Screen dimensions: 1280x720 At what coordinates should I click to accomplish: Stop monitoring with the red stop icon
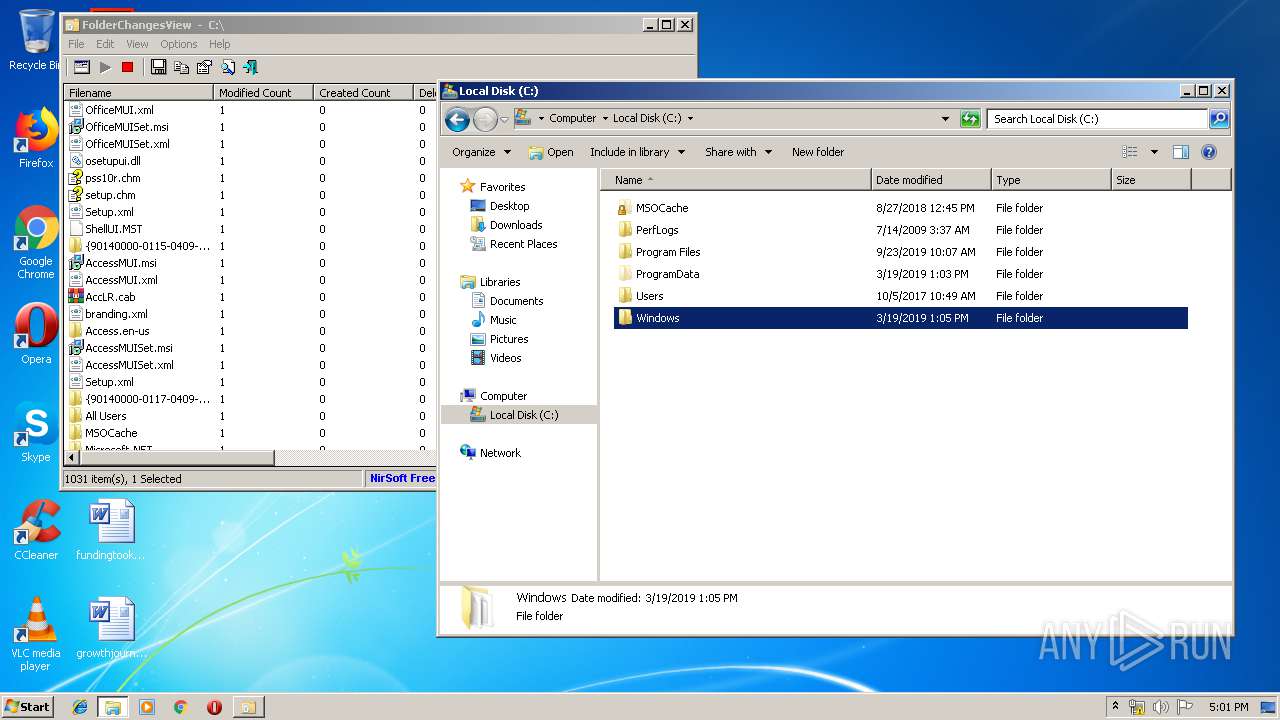pyautogui.click(x=127, y=67)
